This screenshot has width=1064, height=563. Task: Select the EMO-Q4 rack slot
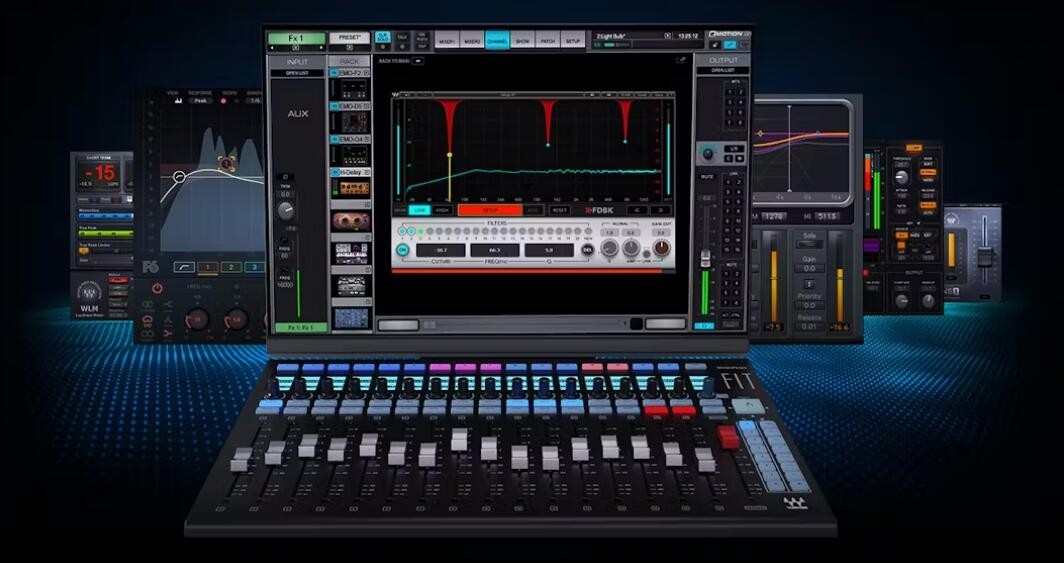click(x=350, y=139)
